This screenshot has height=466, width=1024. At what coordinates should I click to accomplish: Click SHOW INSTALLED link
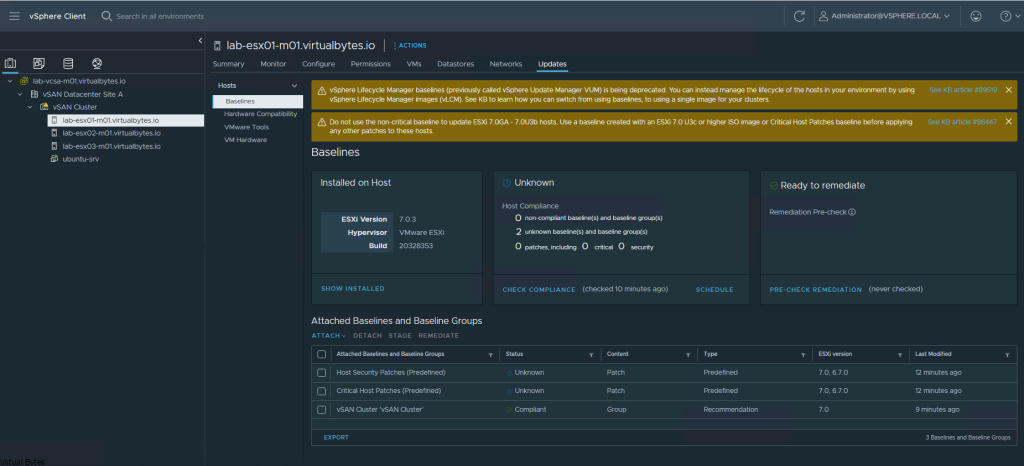coord(353,288)
